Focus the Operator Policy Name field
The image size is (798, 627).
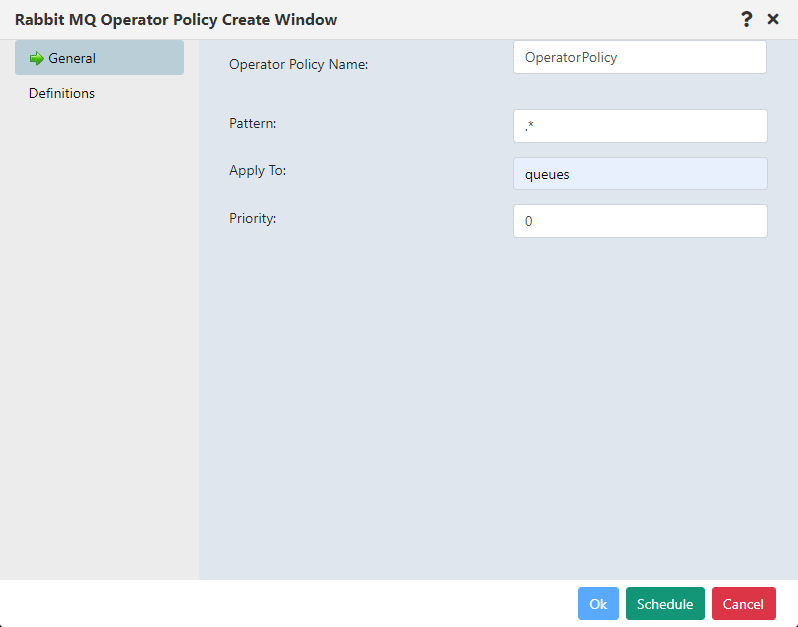click(x=640, y=57)
